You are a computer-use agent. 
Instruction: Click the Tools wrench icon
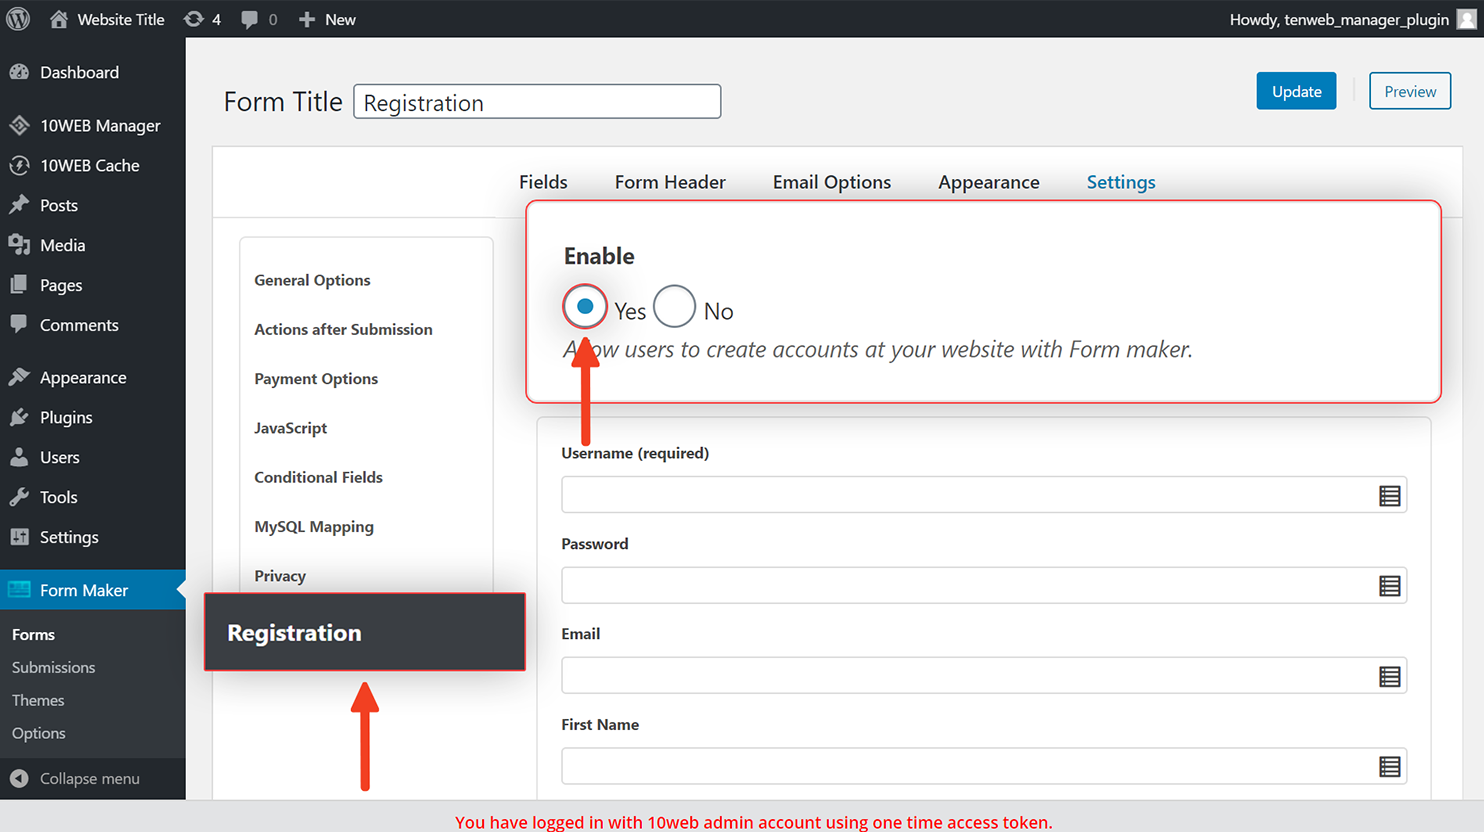tap(19, 497)
